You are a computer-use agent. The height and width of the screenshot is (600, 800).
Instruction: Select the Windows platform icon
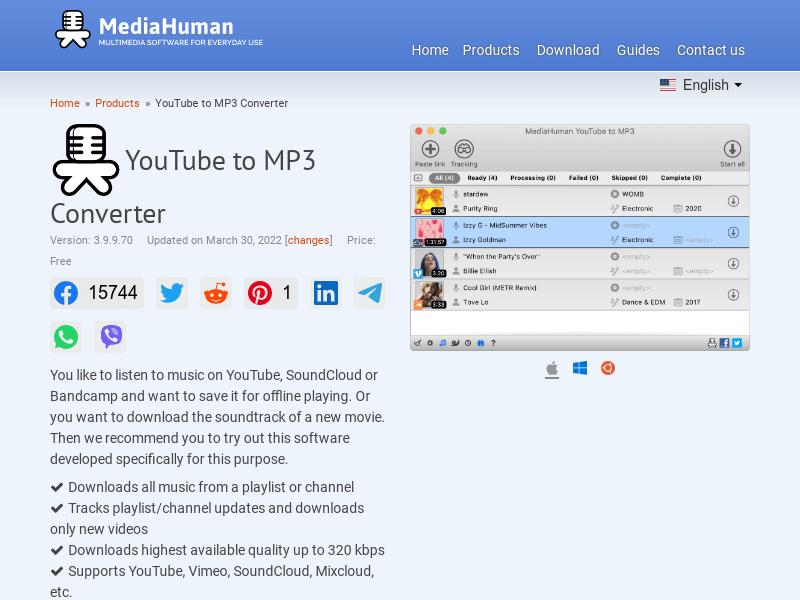[580, 368]
